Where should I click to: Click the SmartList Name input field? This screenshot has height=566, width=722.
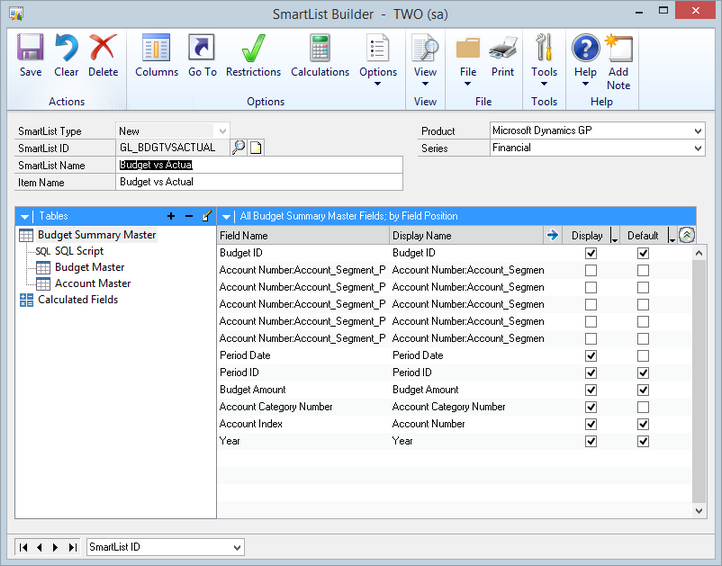(x=259, y=165)
